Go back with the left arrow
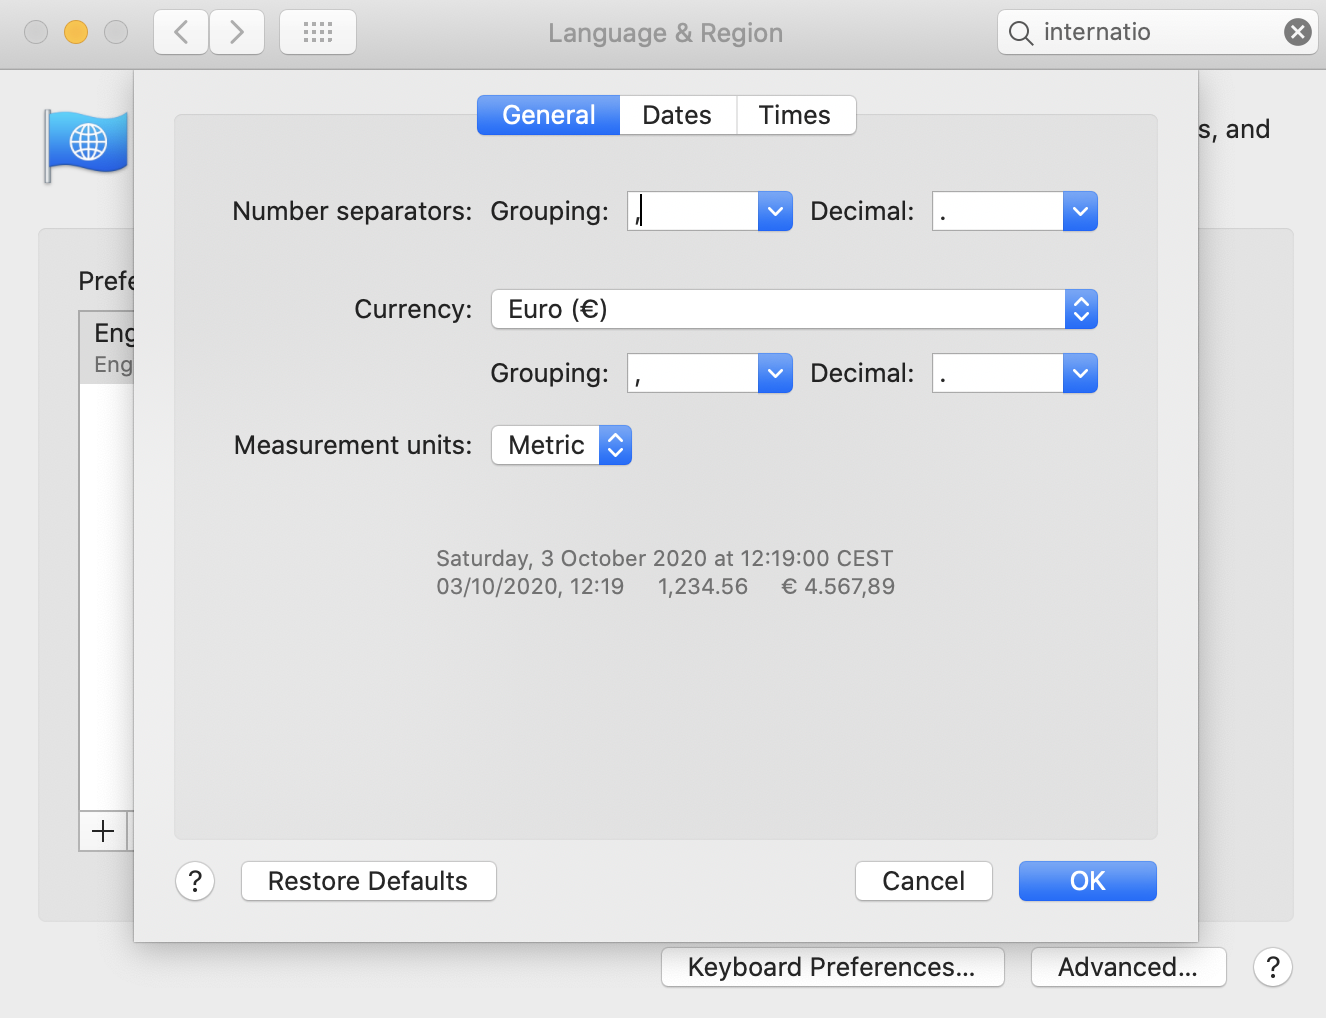 pyautogui.click(x=181, y=32)
